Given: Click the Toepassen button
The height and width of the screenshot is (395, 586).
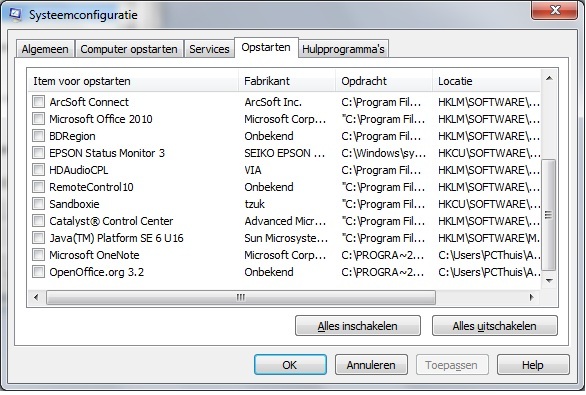Looking at the screenshot, I should click(451, 365).
